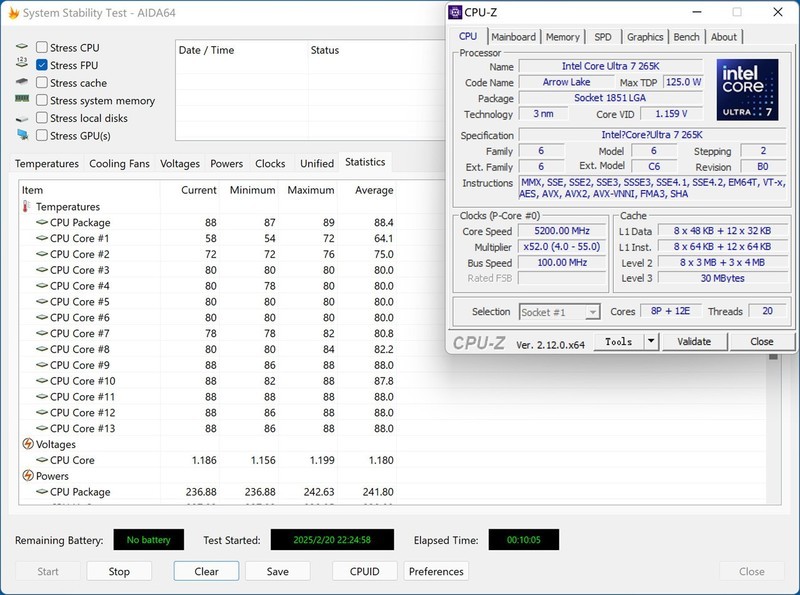This screenshot has height=595, width=800.
Task: Uncheck the Stress FPU checkbox
Action: pos(42,65)
